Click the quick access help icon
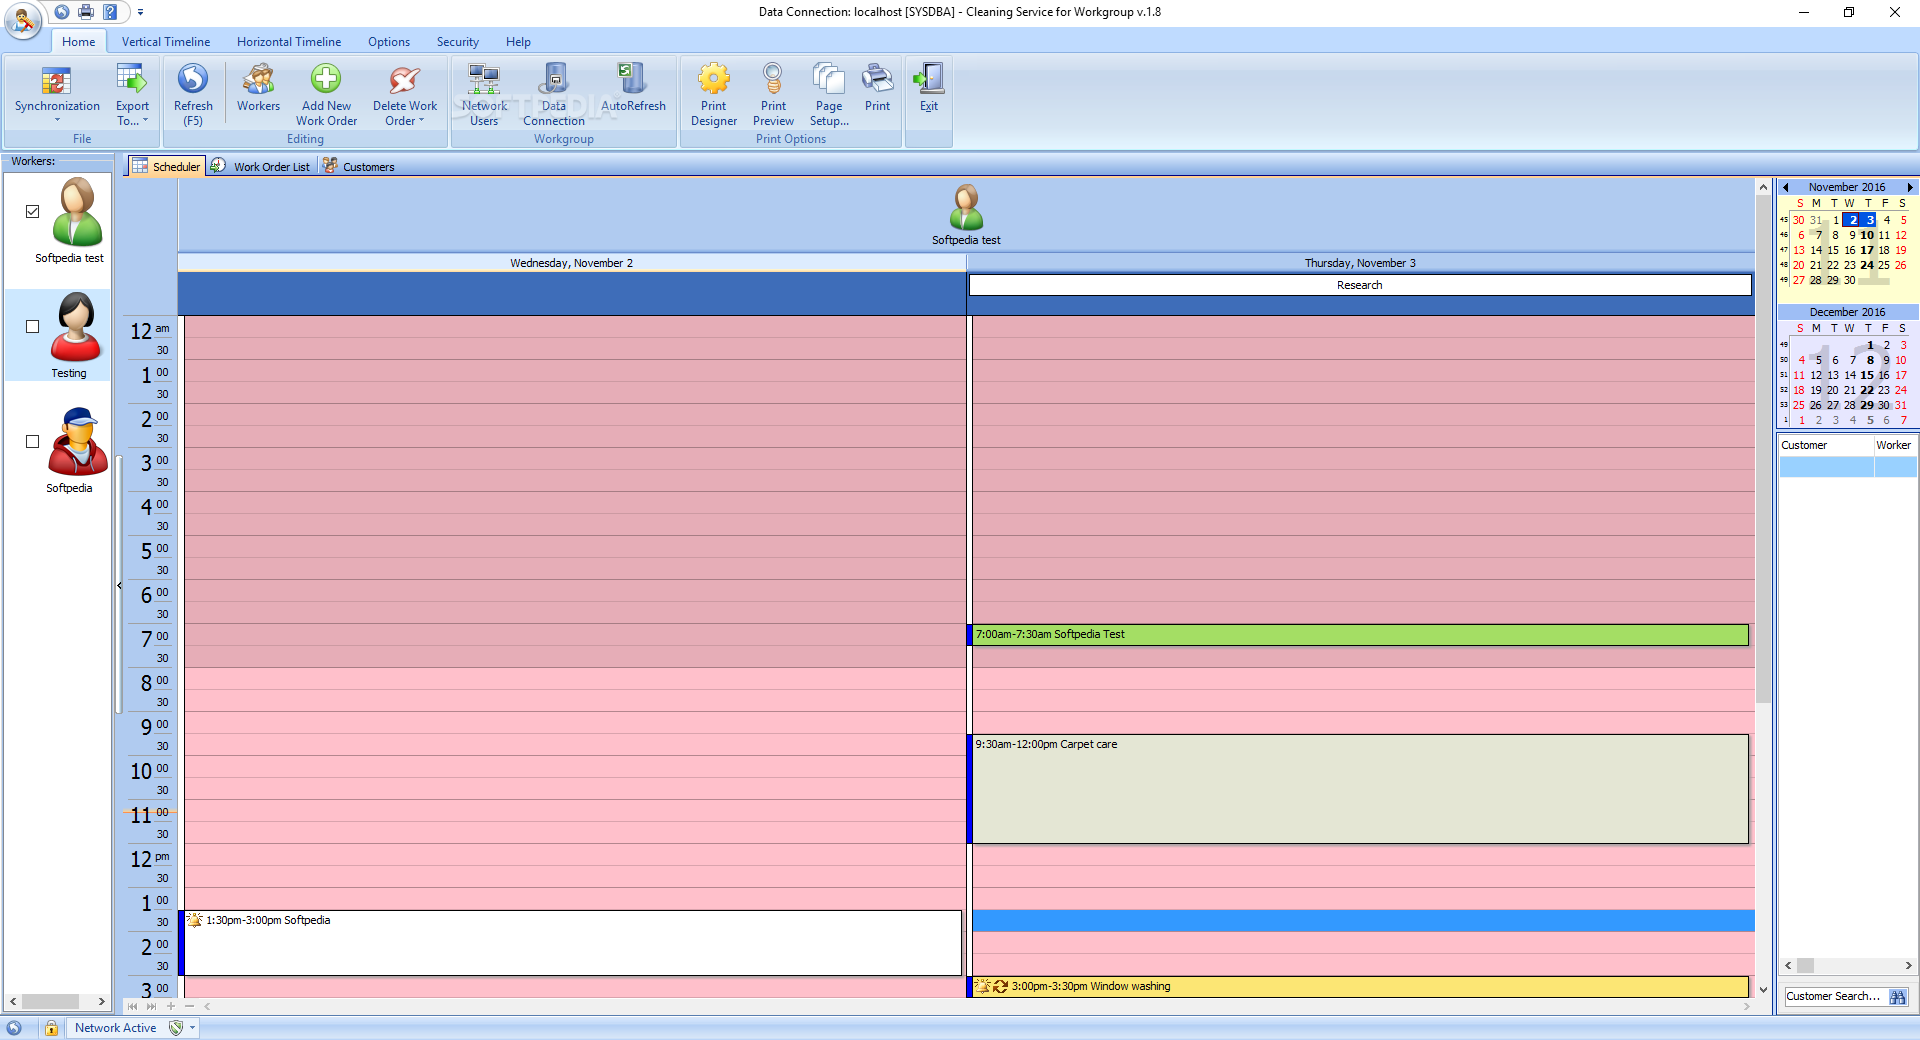The height and width of the screenshot is (1040, 1920). (110, 12)
